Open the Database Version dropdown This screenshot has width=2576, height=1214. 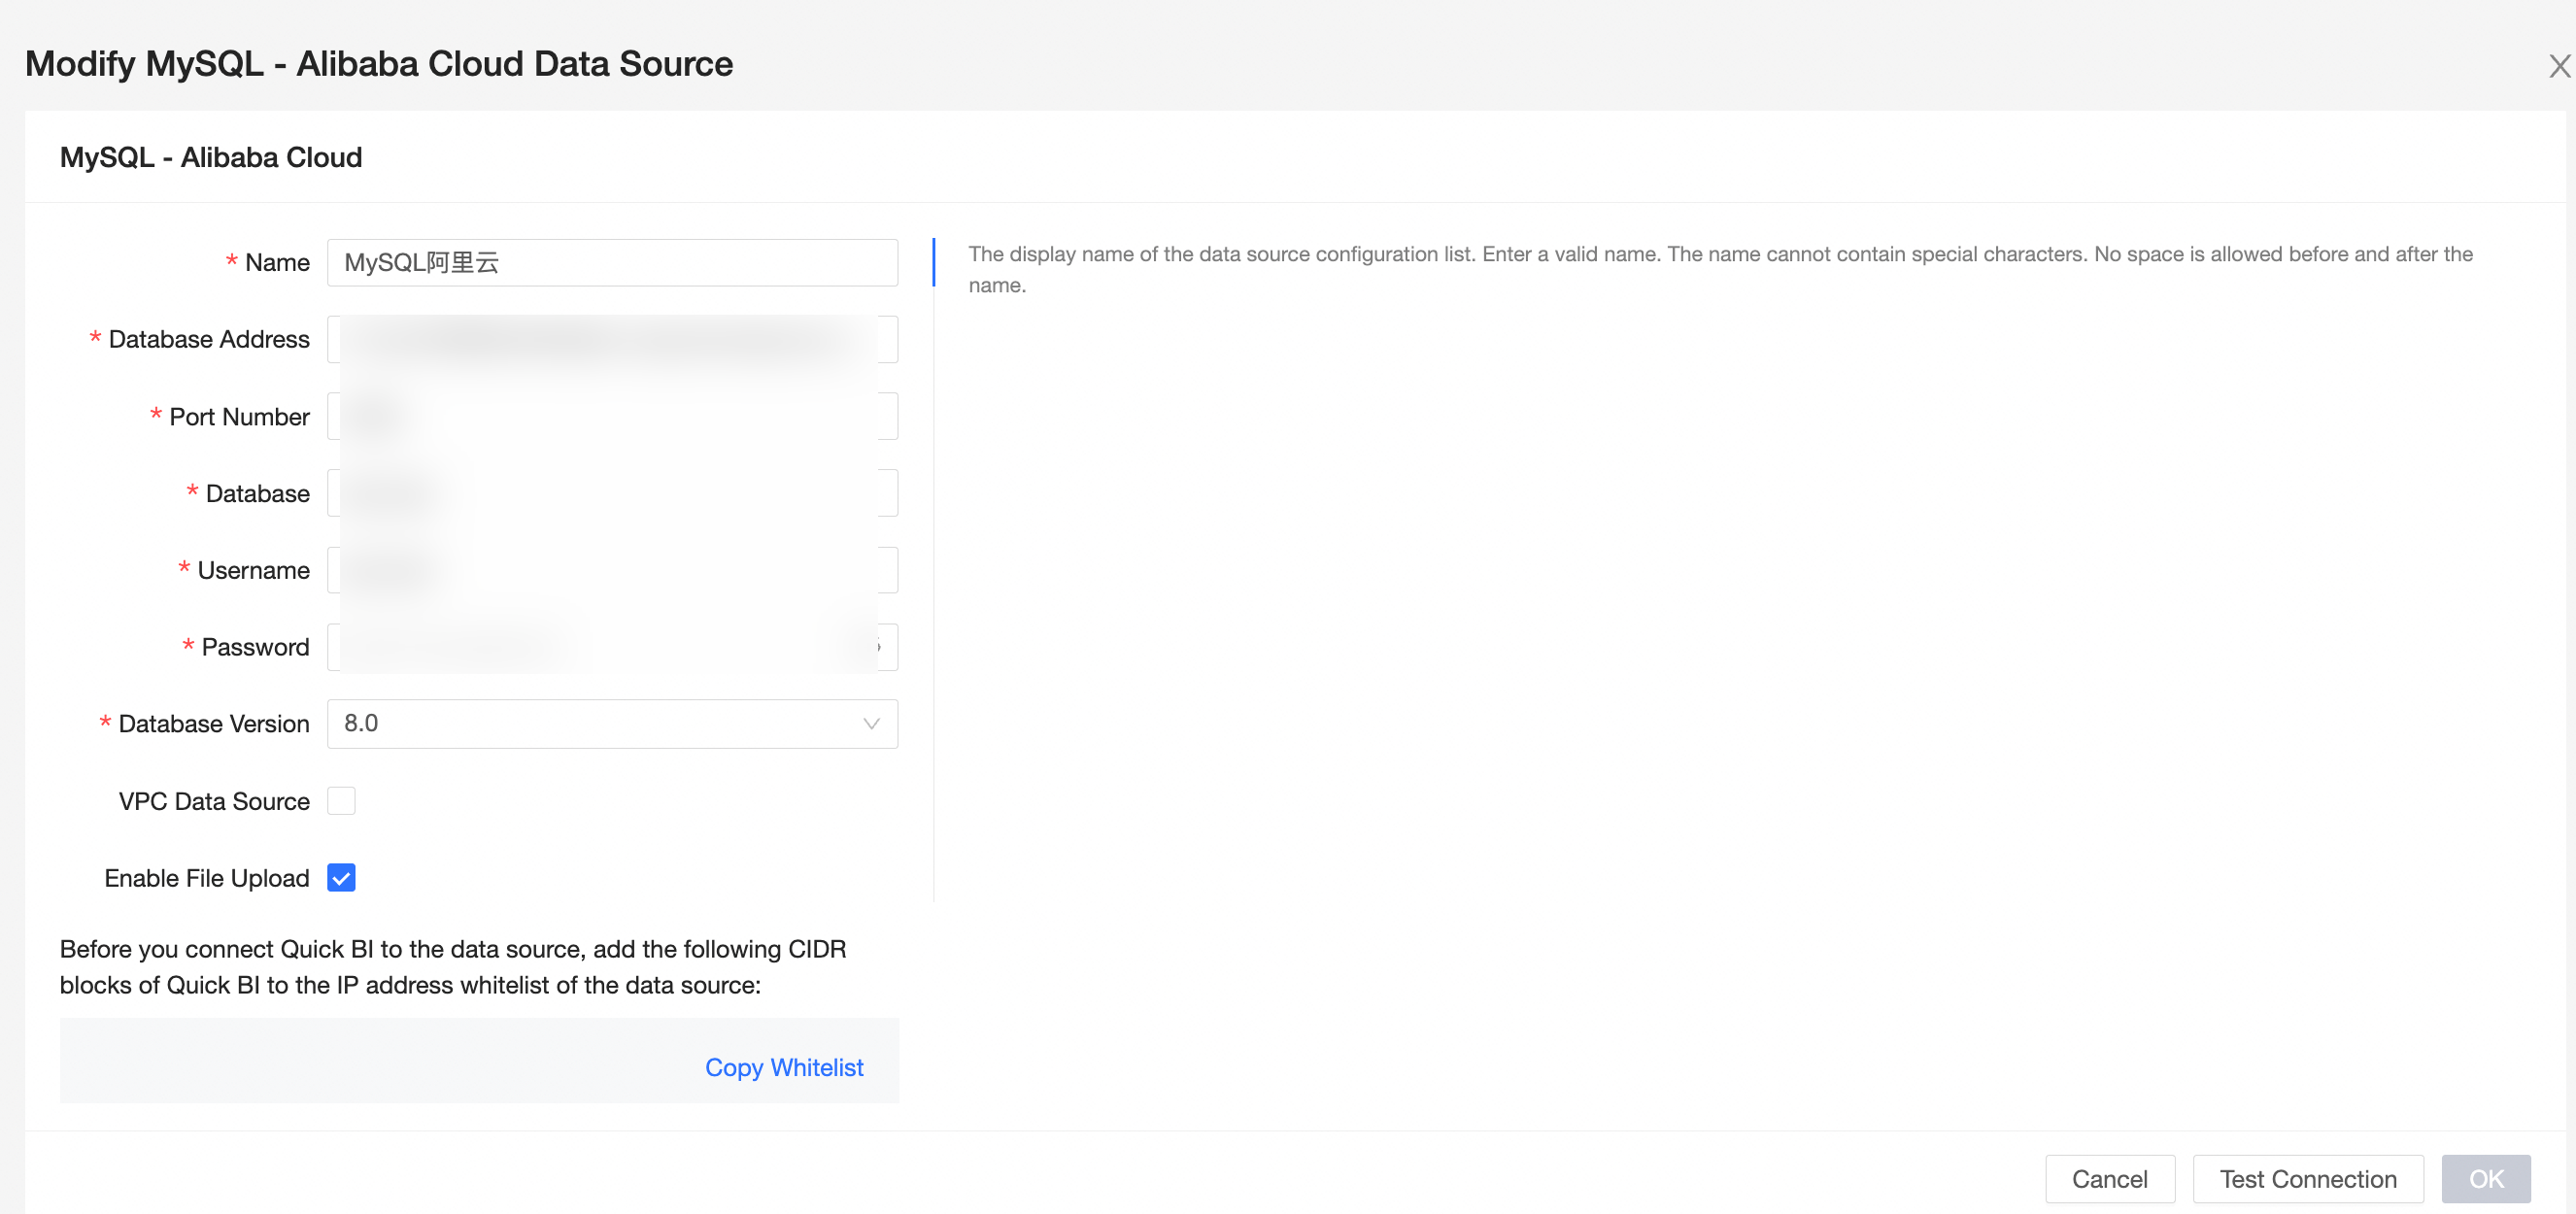click(612, 724)
